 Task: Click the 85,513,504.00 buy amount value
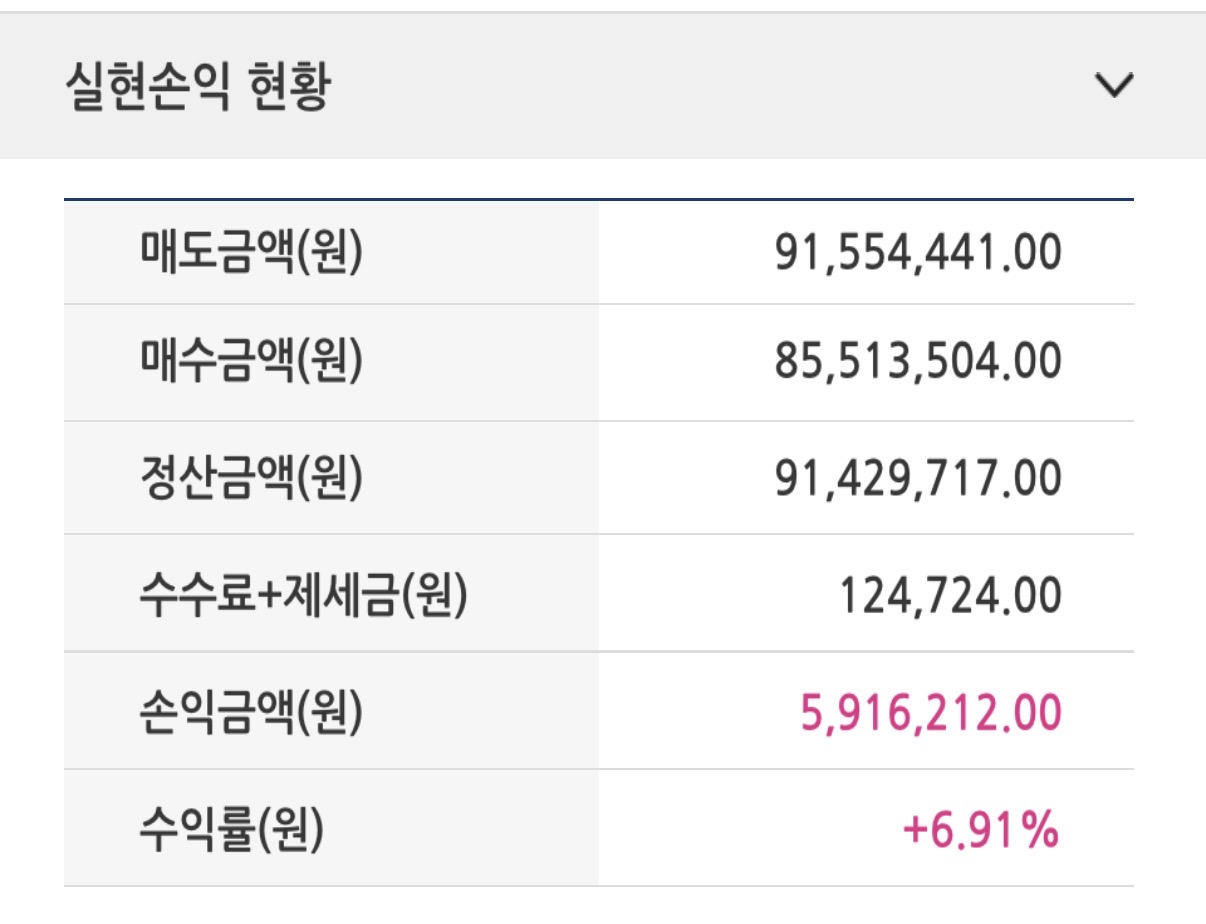point(917,362)
